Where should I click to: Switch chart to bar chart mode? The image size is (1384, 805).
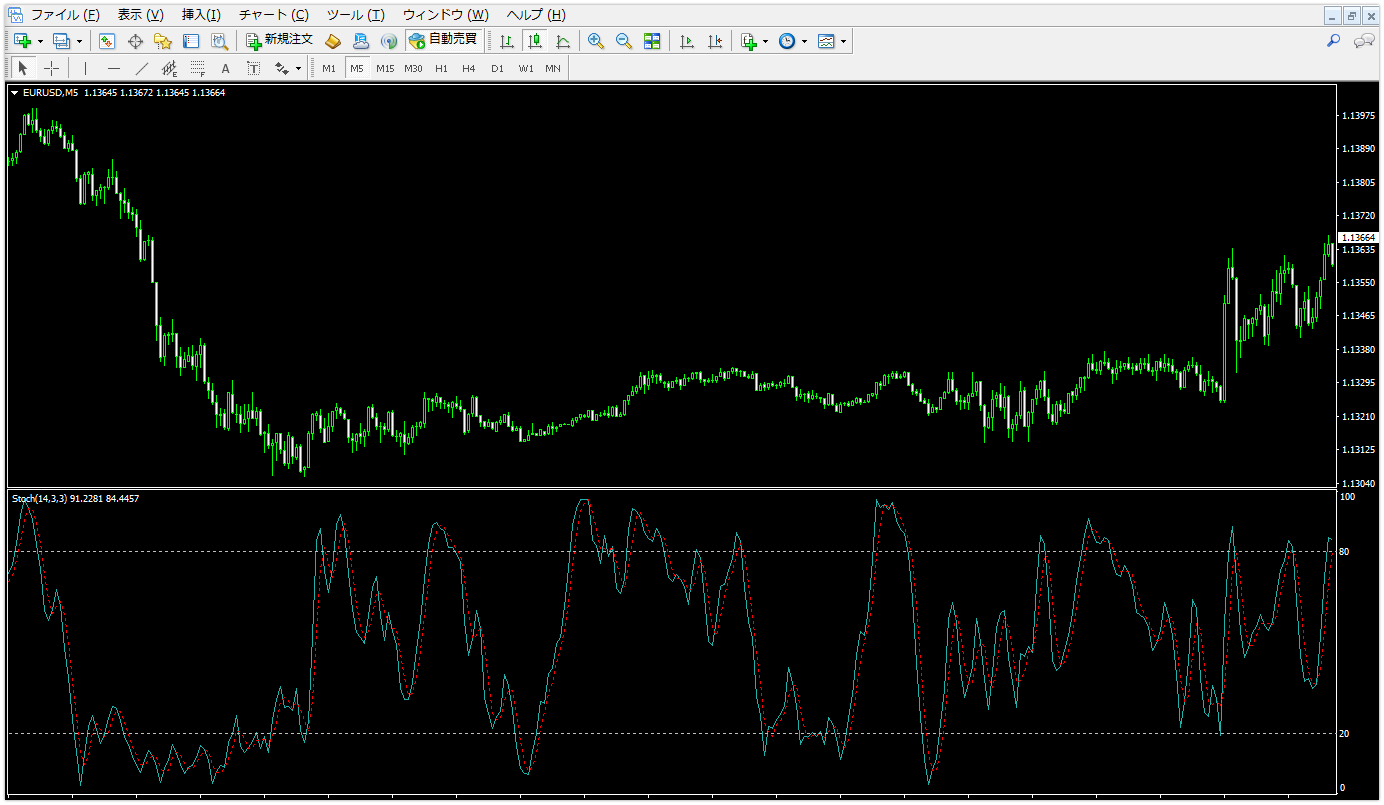coord(507,41)
